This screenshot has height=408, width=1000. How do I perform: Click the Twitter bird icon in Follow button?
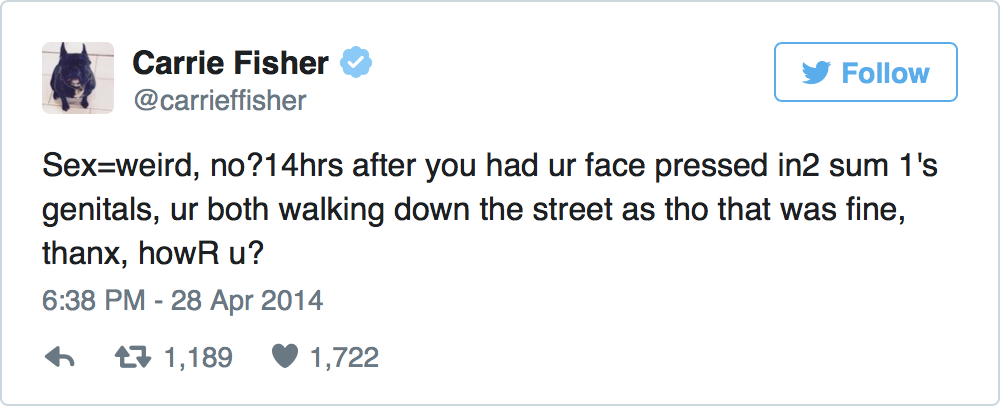click(x=814, y=73)
